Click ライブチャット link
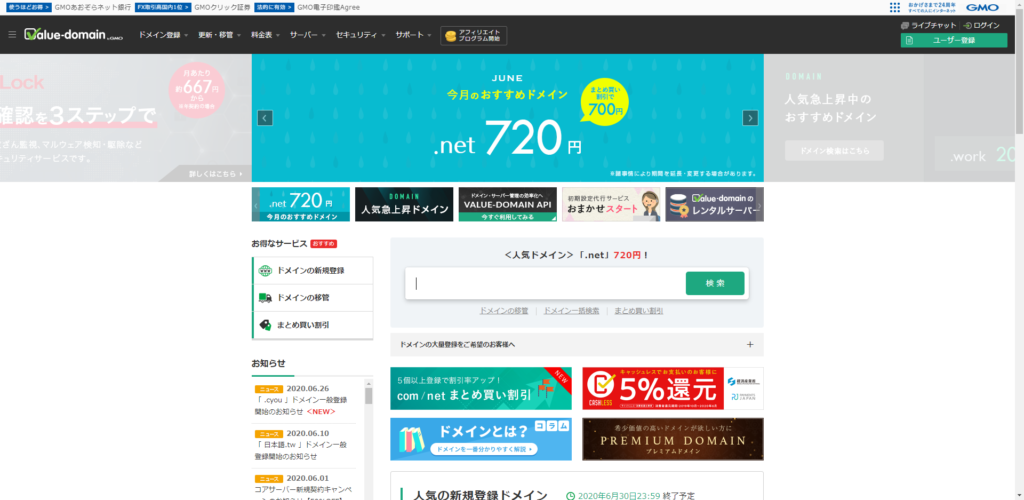Viewport: 1024px width, 500px height. pos(934,25)
